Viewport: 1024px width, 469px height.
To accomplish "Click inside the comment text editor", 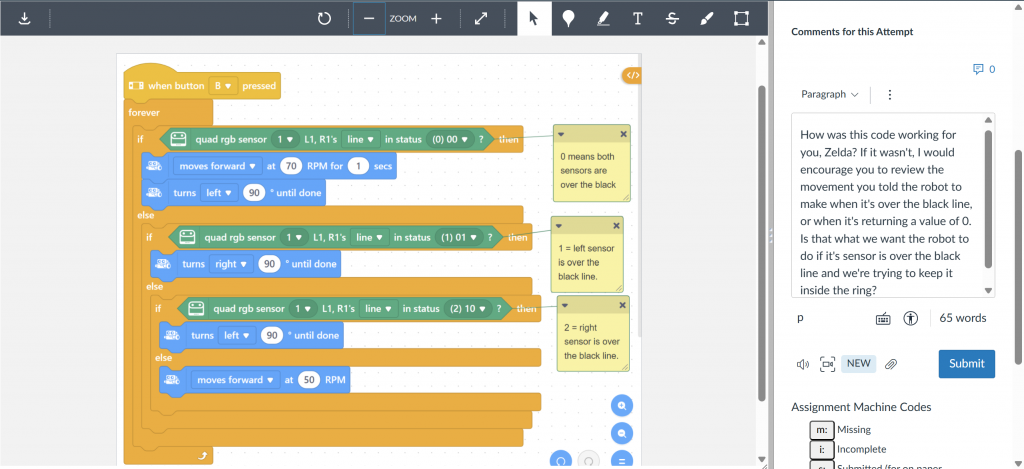I will point(888,205).
